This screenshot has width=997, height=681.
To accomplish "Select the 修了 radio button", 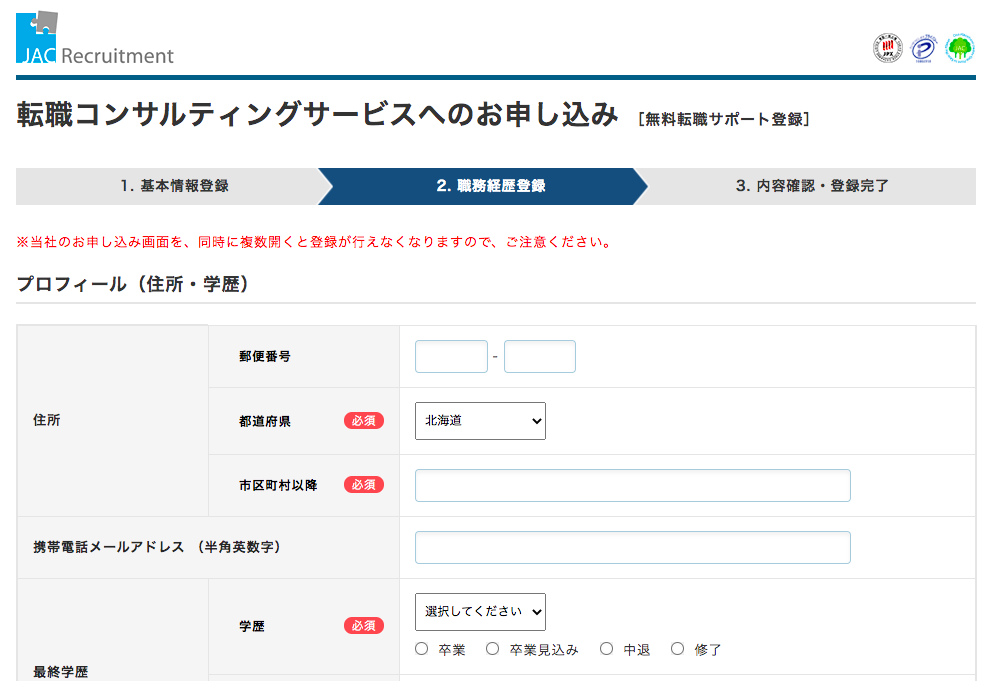I will 678,649.
